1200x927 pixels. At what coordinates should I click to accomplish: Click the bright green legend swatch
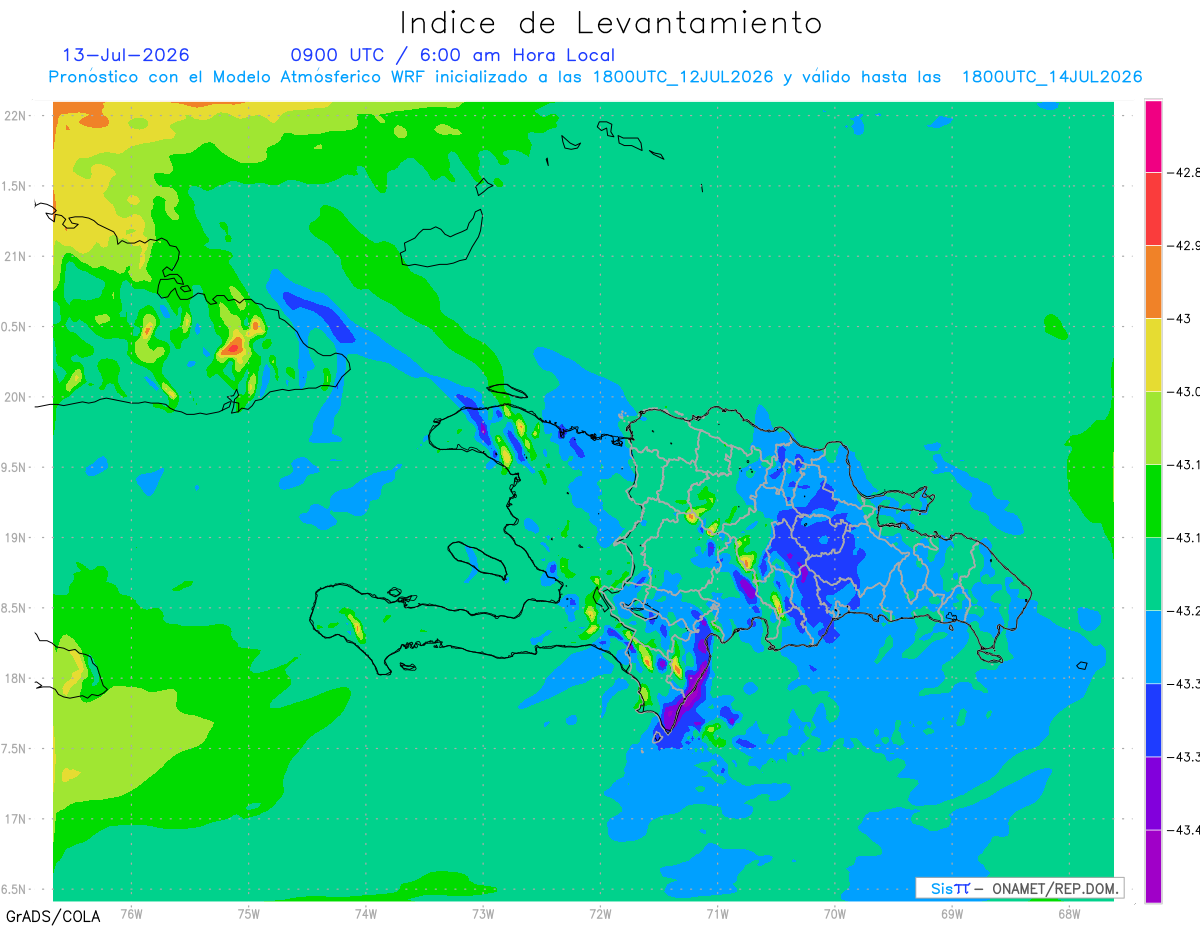click(x=1153, y=501)
